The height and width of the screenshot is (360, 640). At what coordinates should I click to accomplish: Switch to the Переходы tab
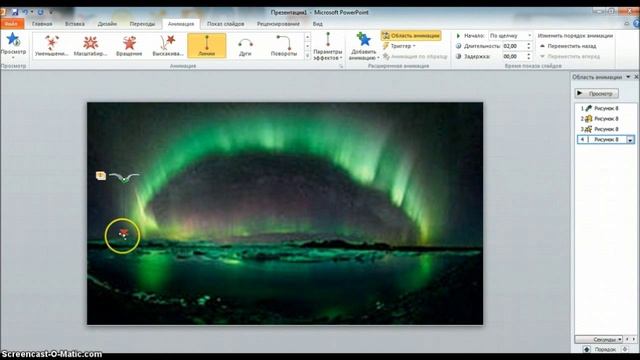click(142, 24)
